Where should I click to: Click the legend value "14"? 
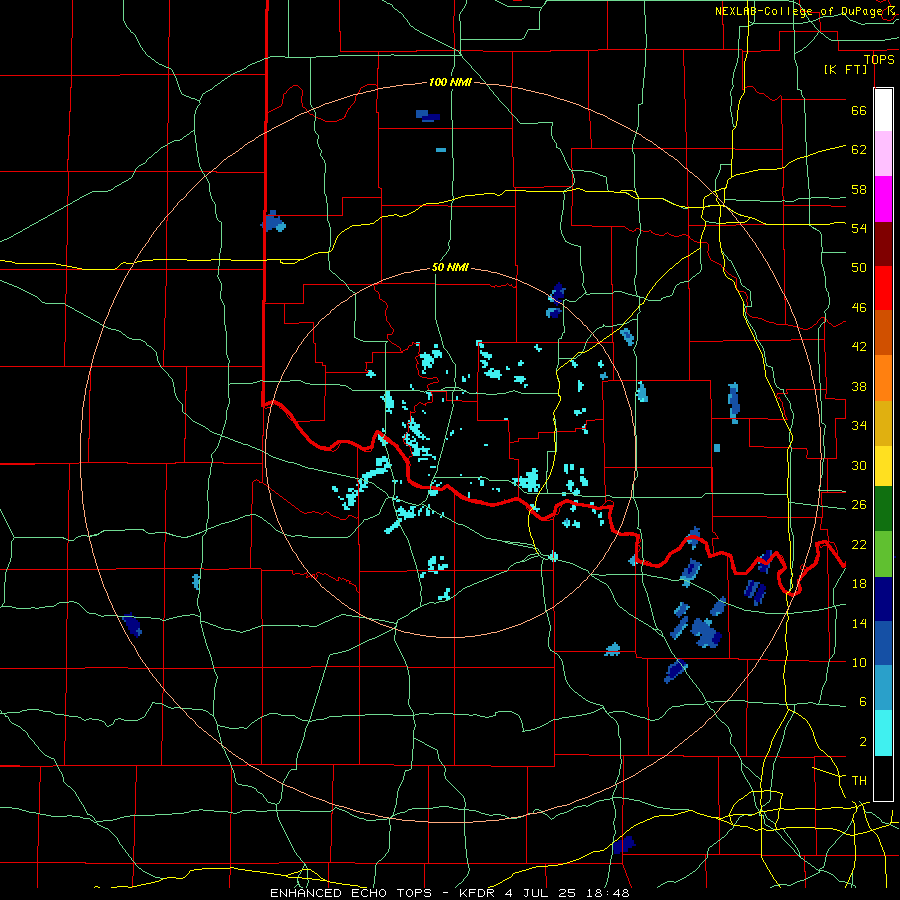(859, 623)
